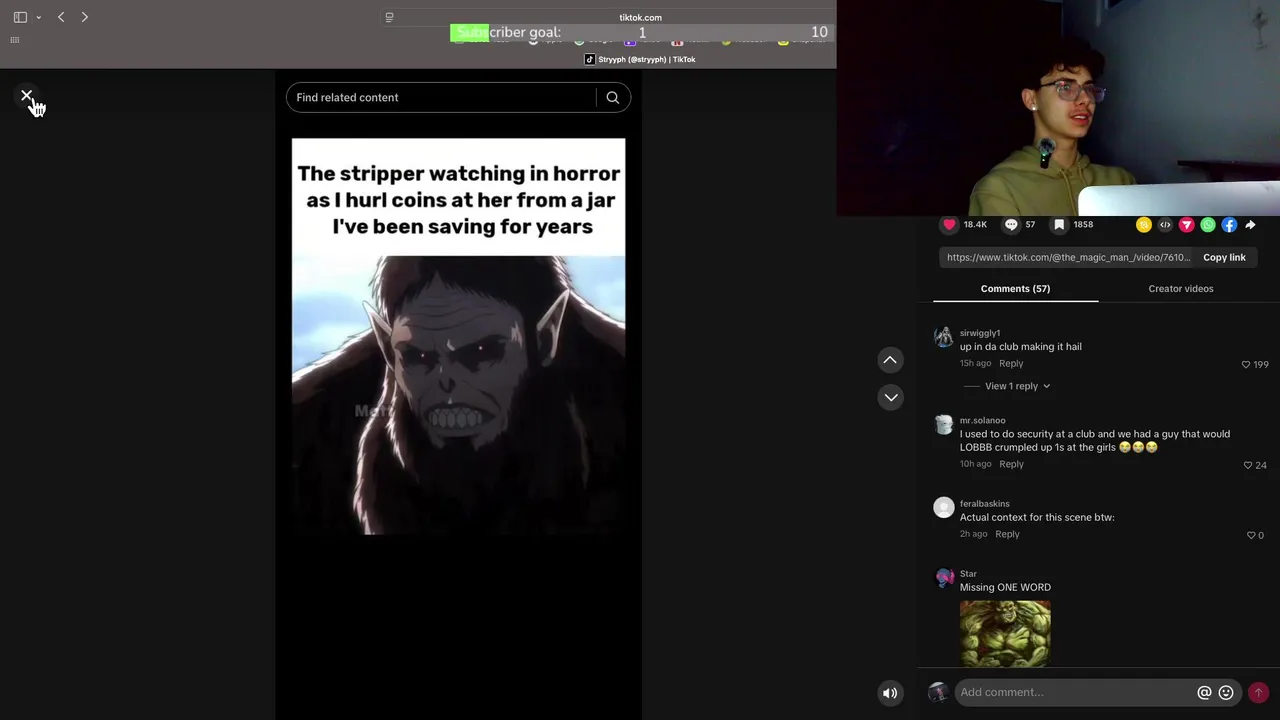Click username Star
The image size is (1280, 720).
tap(968, 574)
